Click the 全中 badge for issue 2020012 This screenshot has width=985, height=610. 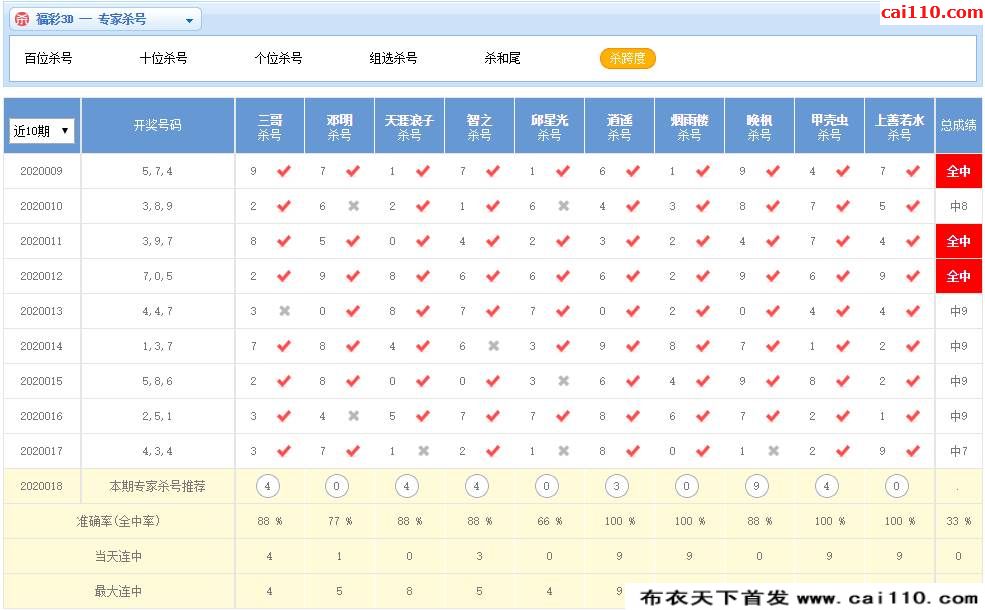(959, 276)
